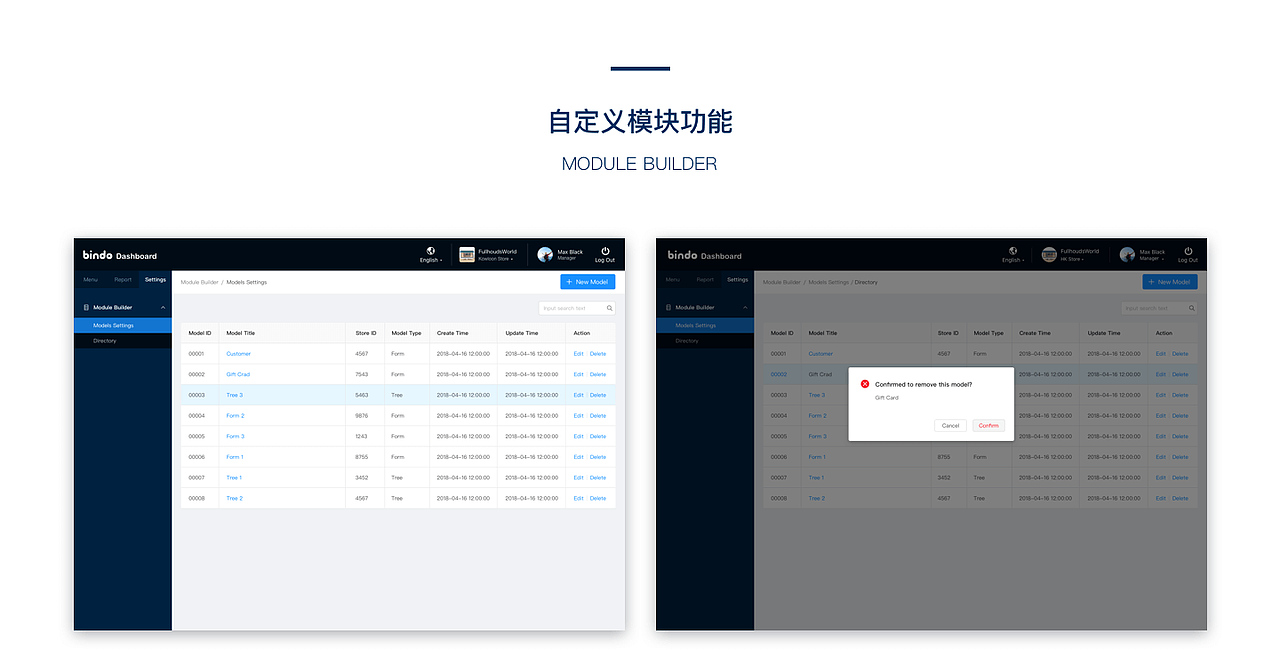Click Log Out power icon in Kowloon Store dashboard
The height and width of the screenshot is (658, 1280).
pos(605,251)
